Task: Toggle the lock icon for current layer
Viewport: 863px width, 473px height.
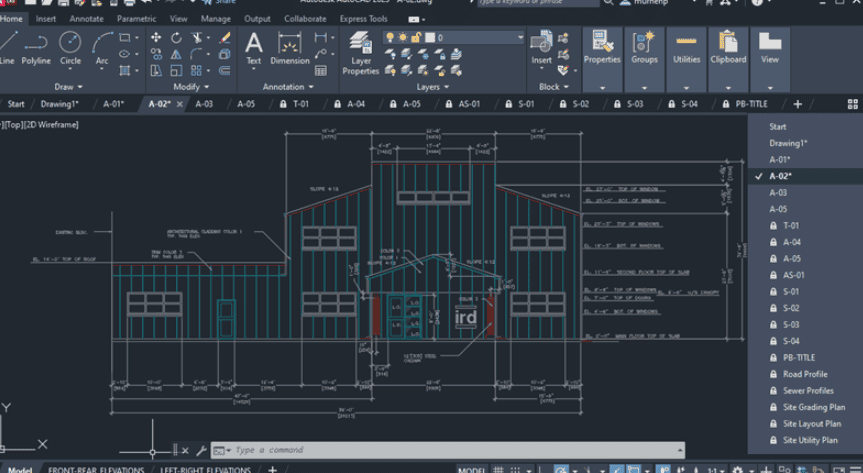Action: (415, 38)
